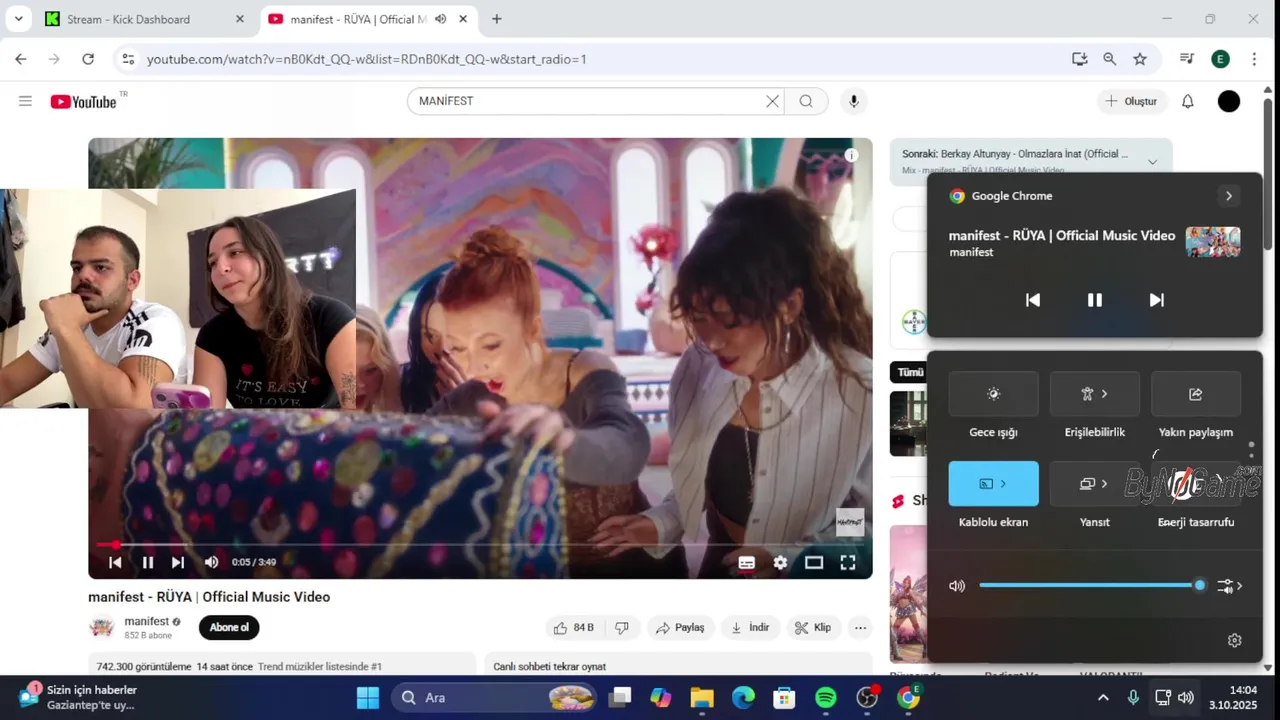The image size is (1280, 720).
Task: Toggle Yakın paylaşım nearby sharing tile
Action: [x=1196, y=394]
